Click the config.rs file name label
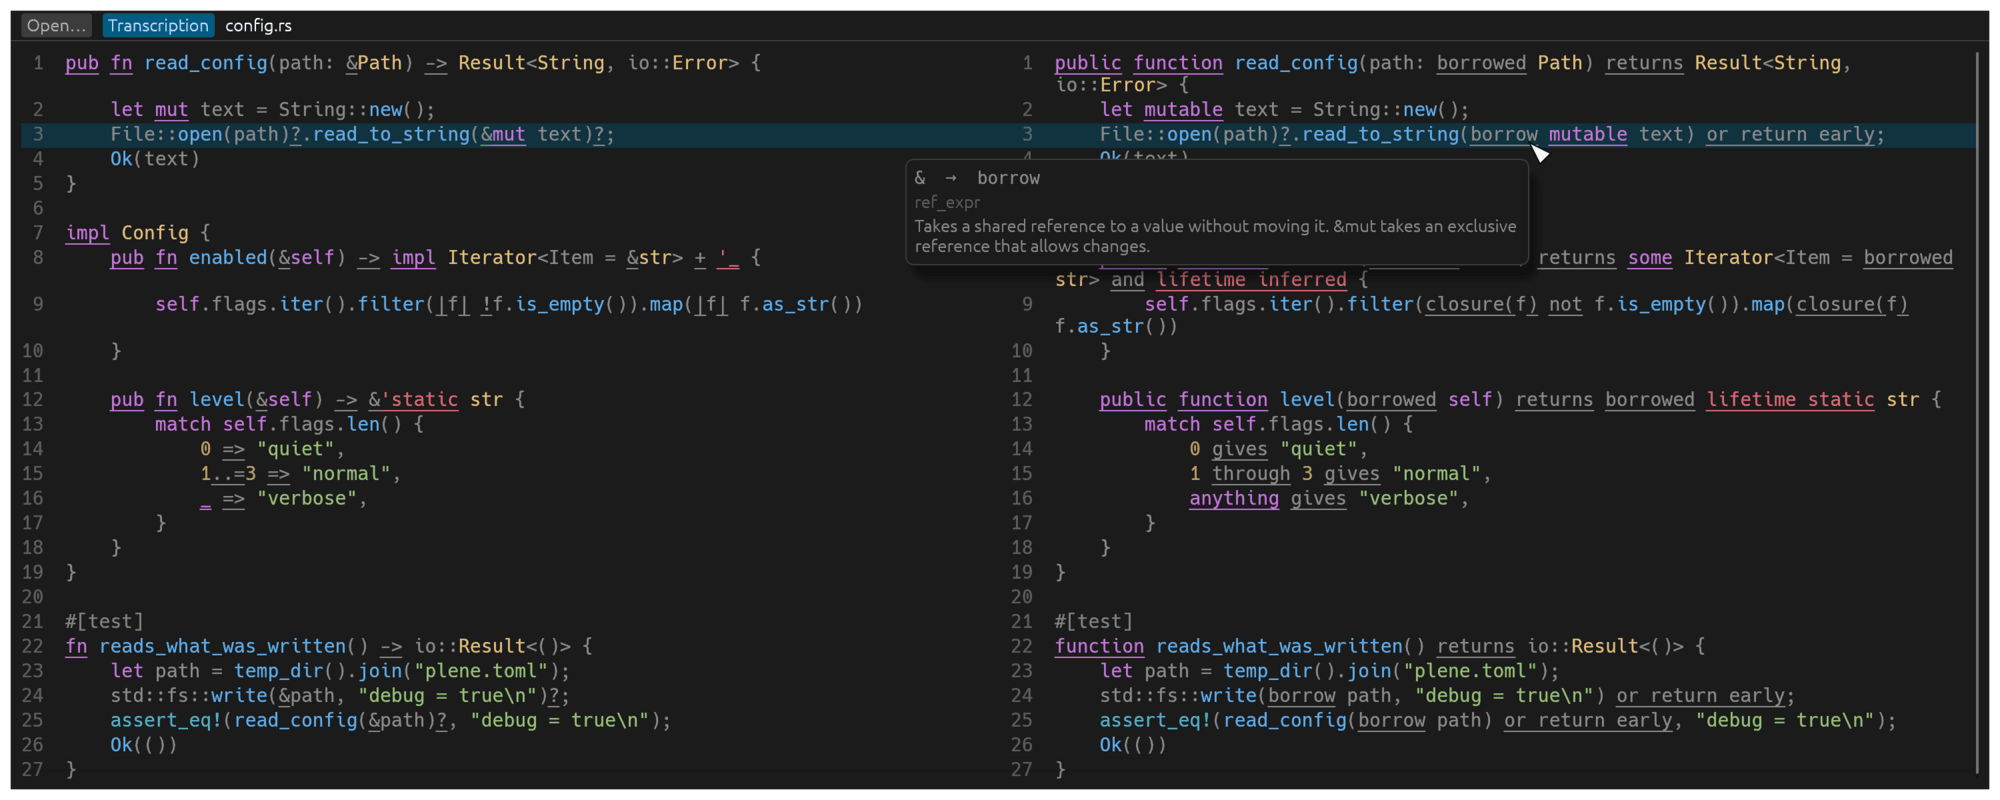This screenshot has width=2000, height=800. click(259, 25)
